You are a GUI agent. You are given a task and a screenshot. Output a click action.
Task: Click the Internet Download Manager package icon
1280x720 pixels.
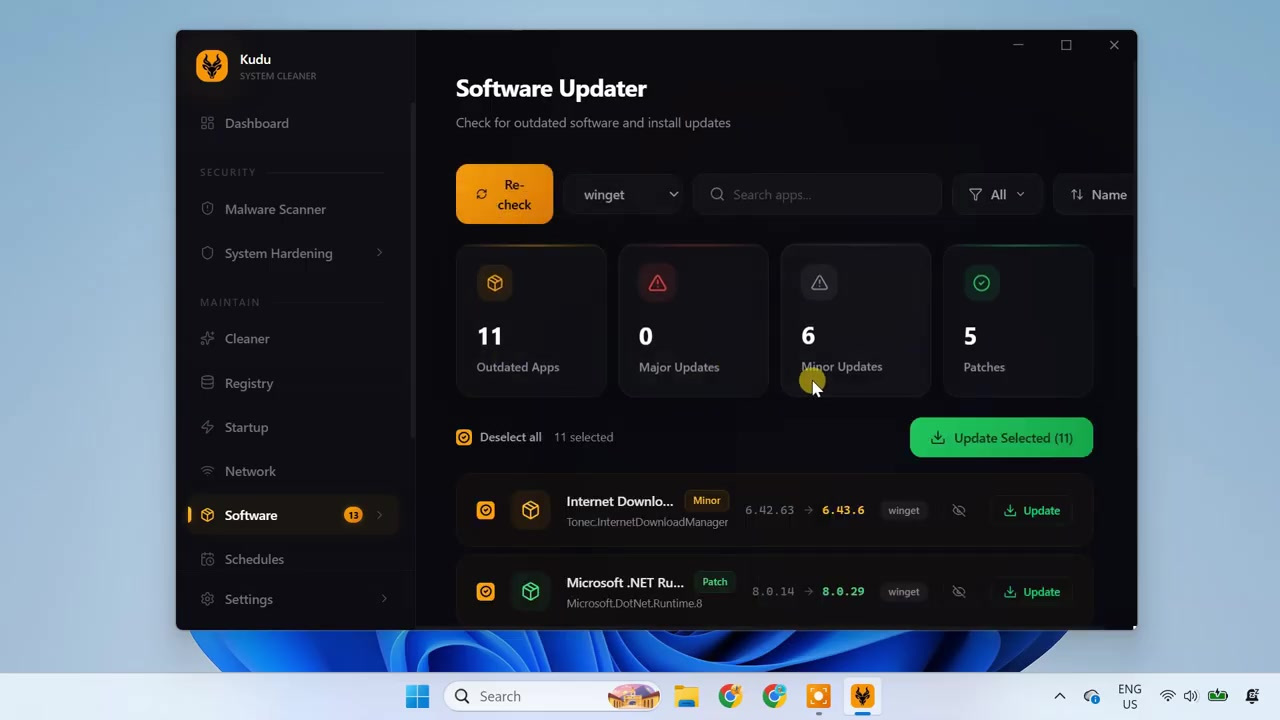point(530,510)
